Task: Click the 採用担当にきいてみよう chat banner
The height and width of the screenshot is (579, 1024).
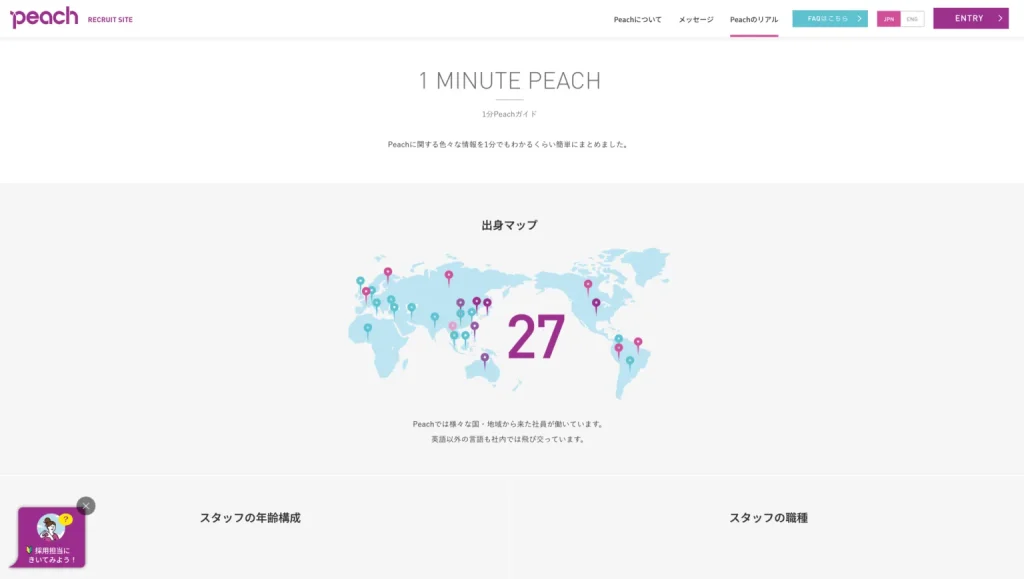Action: (52, 556)
